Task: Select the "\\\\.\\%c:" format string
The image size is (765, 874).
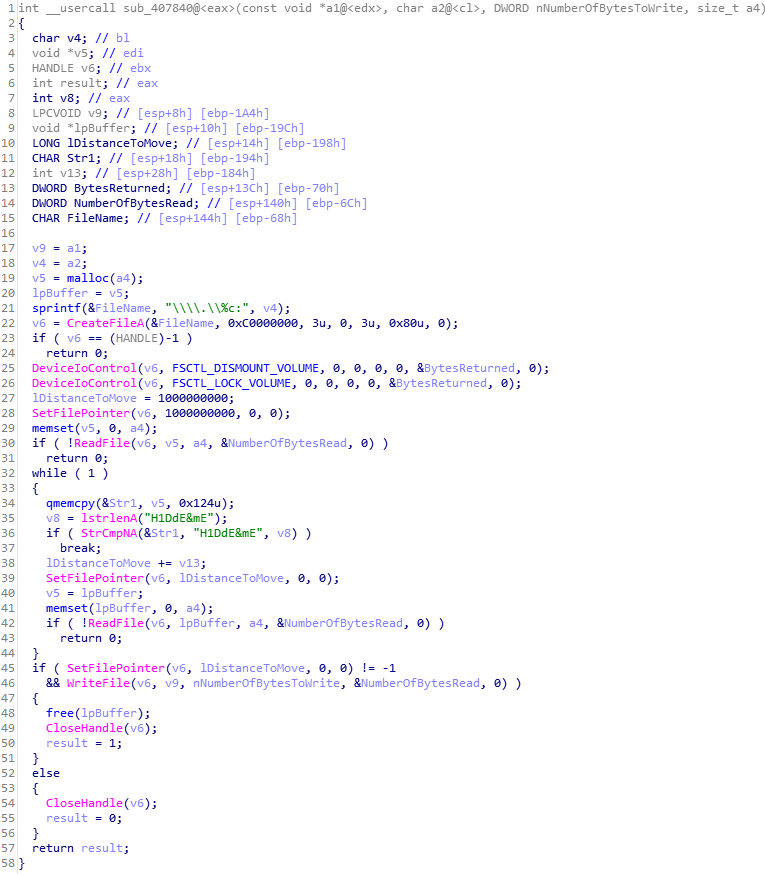Action: [x=207, y=308]
